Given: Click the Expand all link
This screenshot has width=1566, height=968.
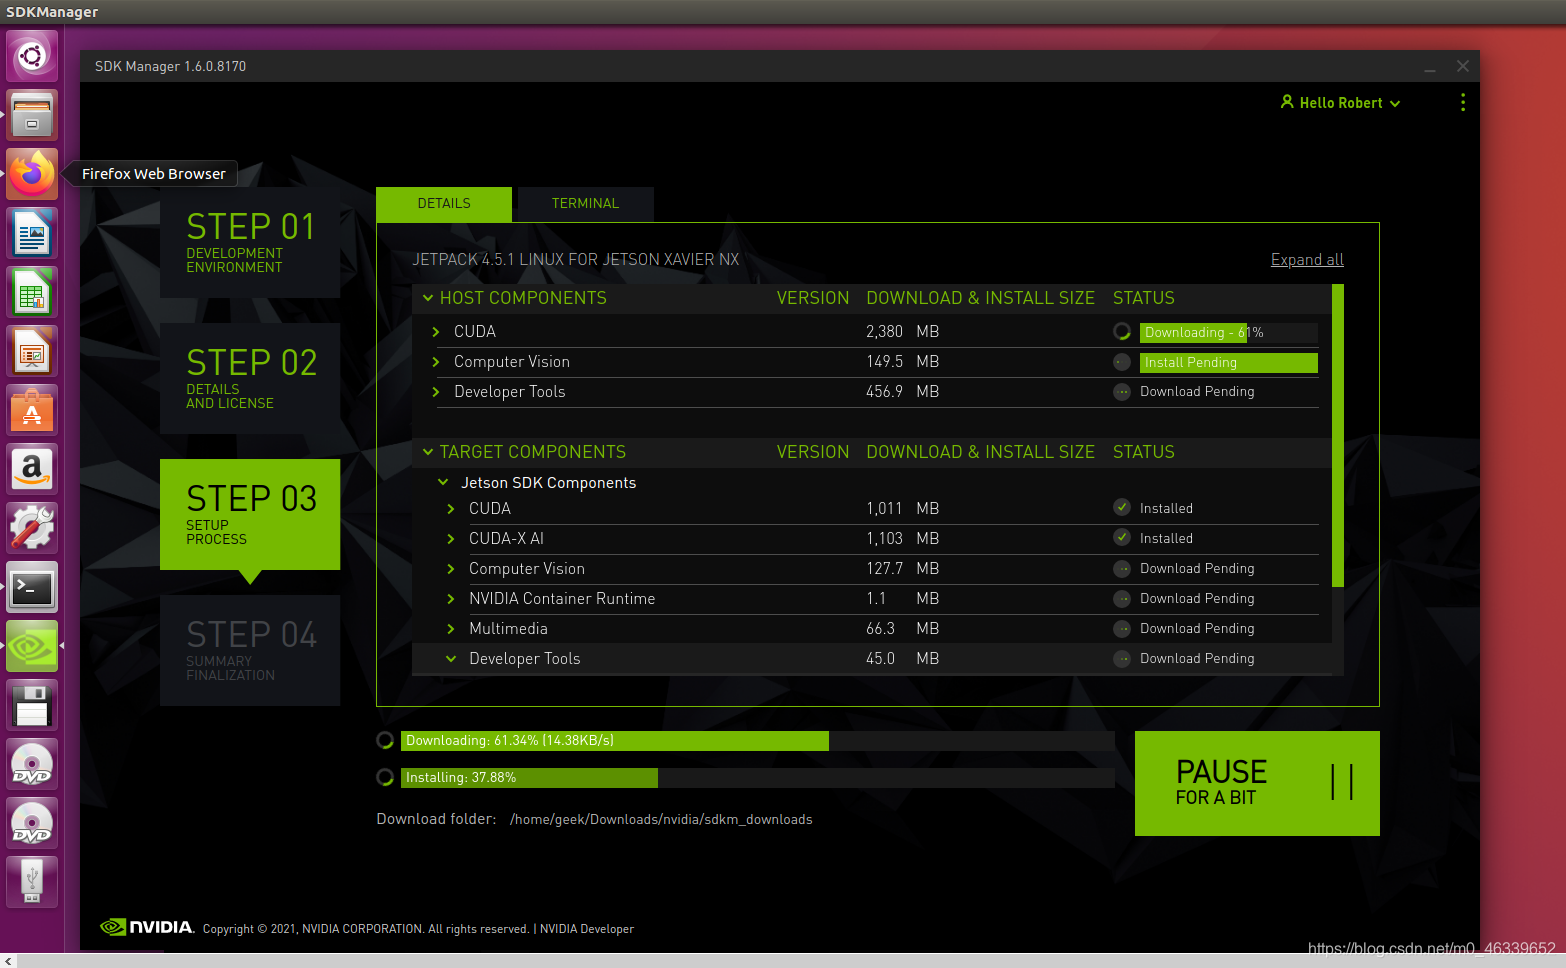Looking at the screenshot, I should tap(1307, 260).
